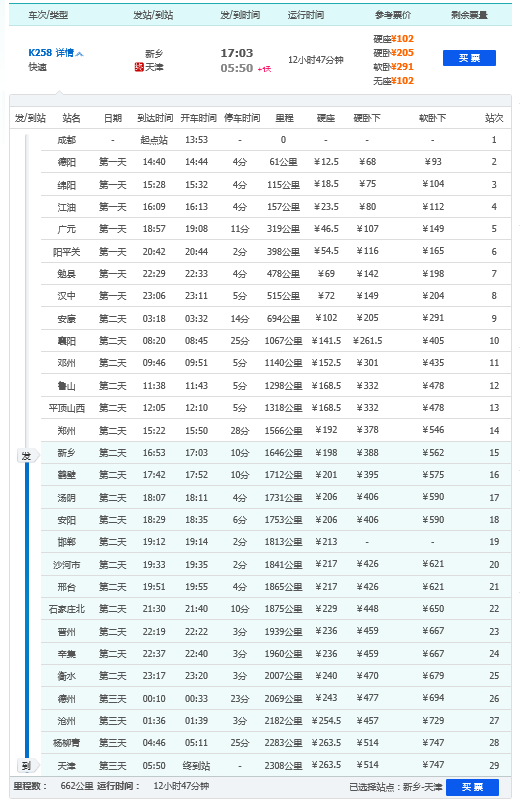Click the 里程 column header in stop table
The width and height of the screenshot is (520, 803).
click(284, 118)
